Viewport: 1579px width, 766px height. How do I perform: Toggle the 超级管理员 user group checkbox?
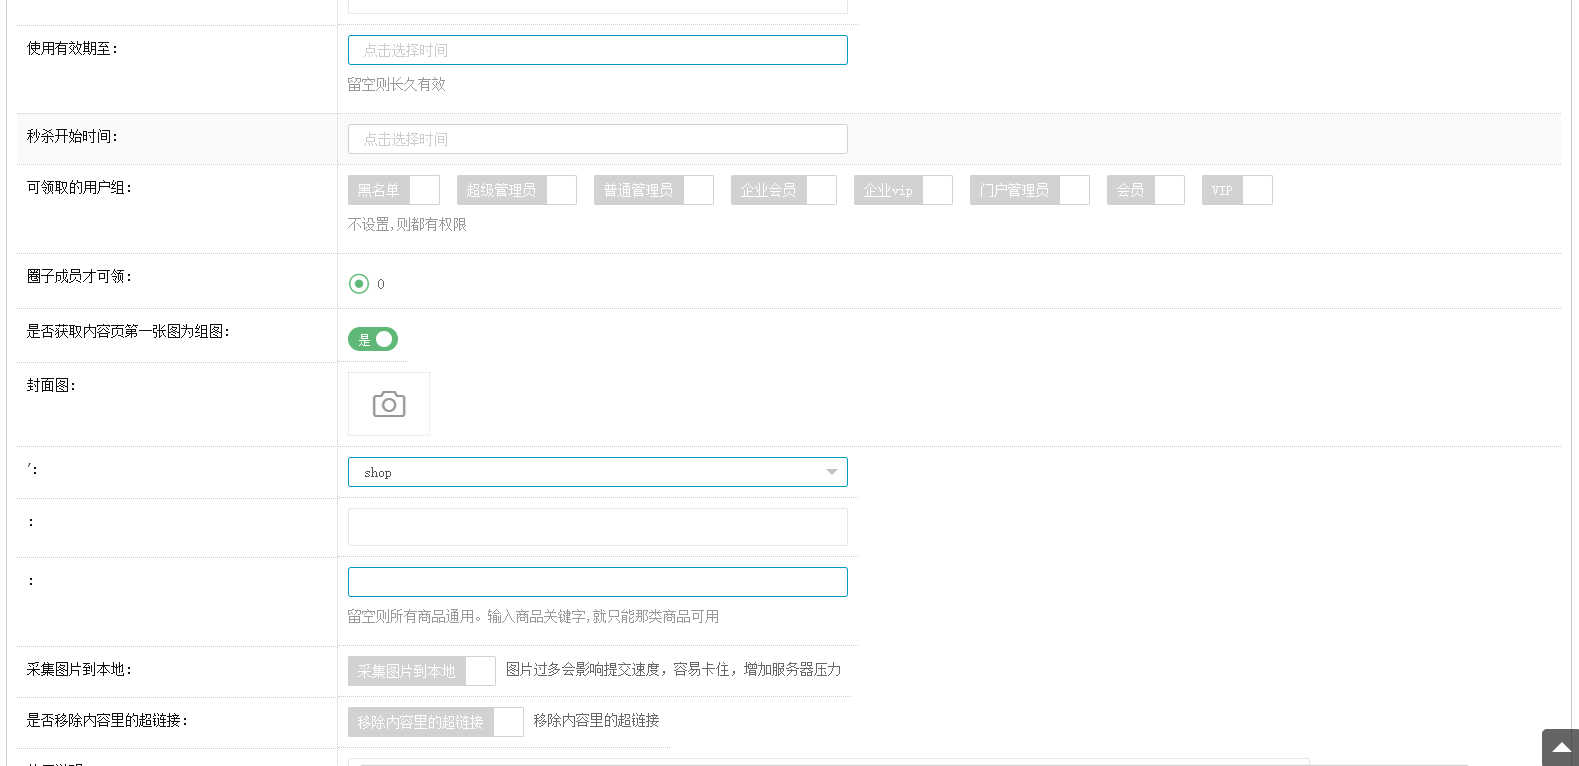(516, 190)
